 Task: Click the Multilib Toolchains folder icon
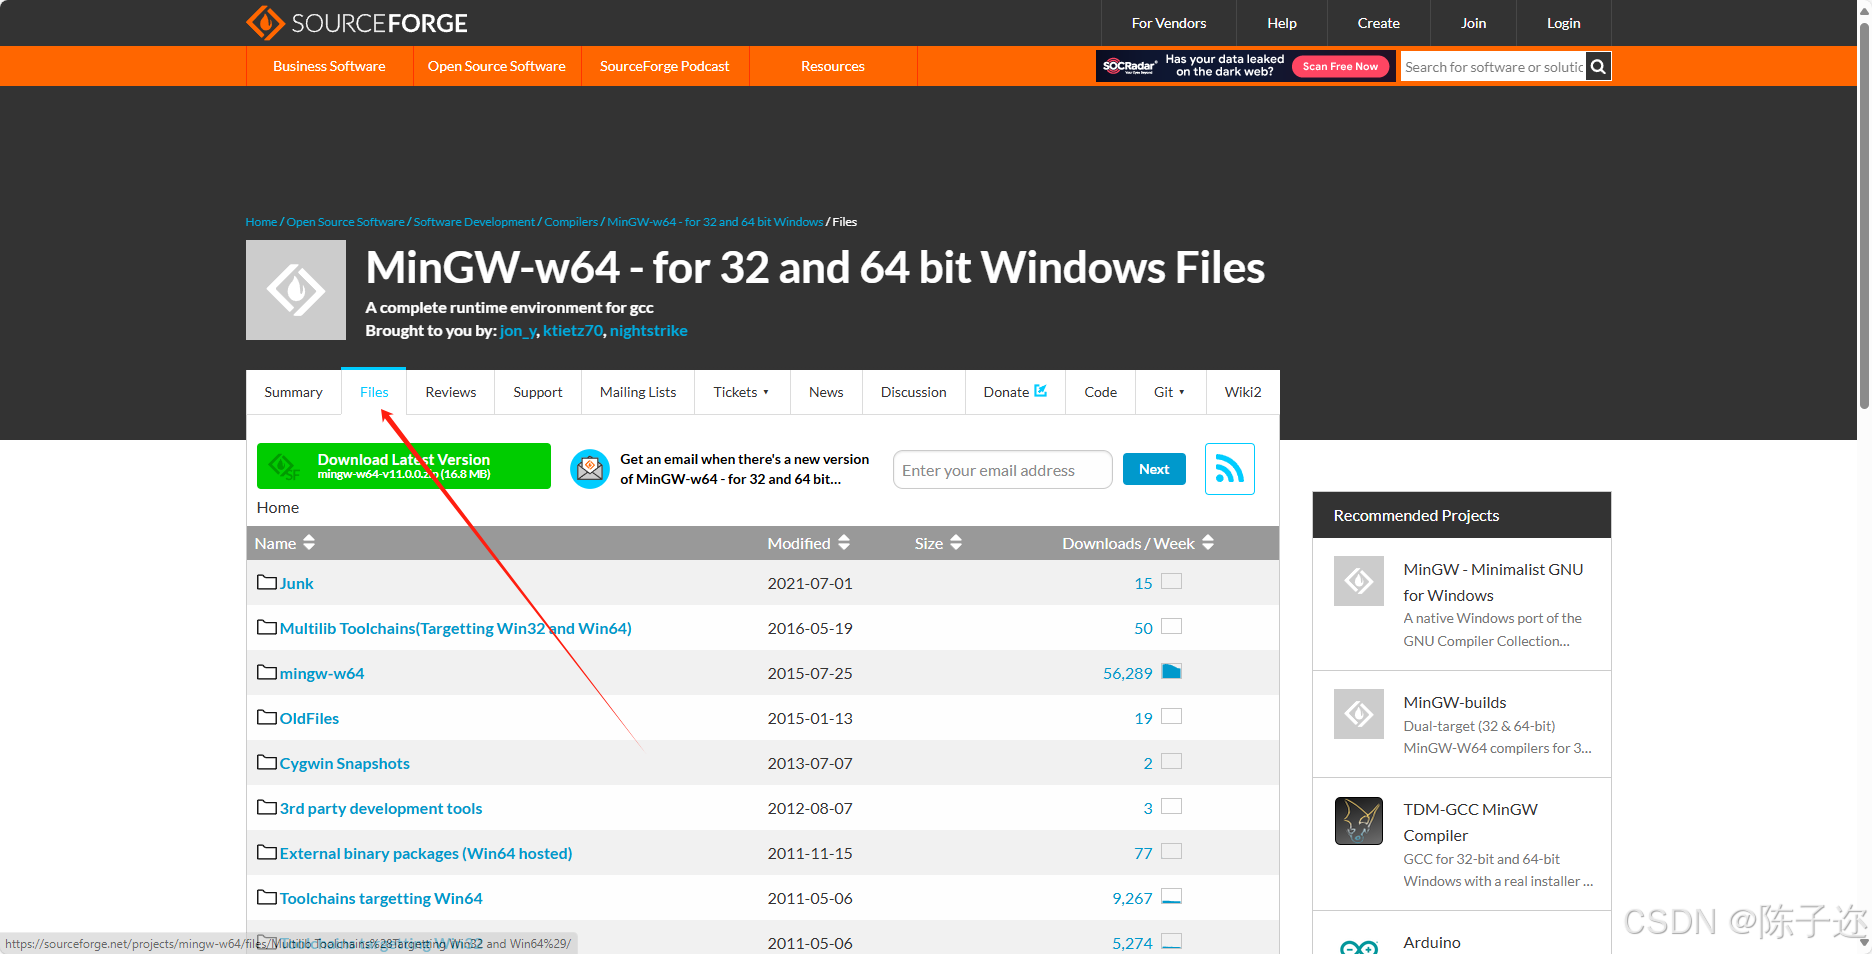tap(267, 627)
